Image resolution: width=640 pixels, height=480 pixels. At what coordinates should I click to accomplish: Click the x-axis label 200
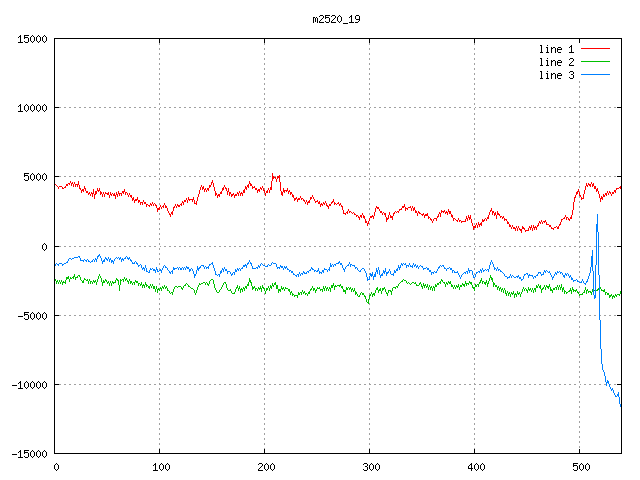coord(266,467)
